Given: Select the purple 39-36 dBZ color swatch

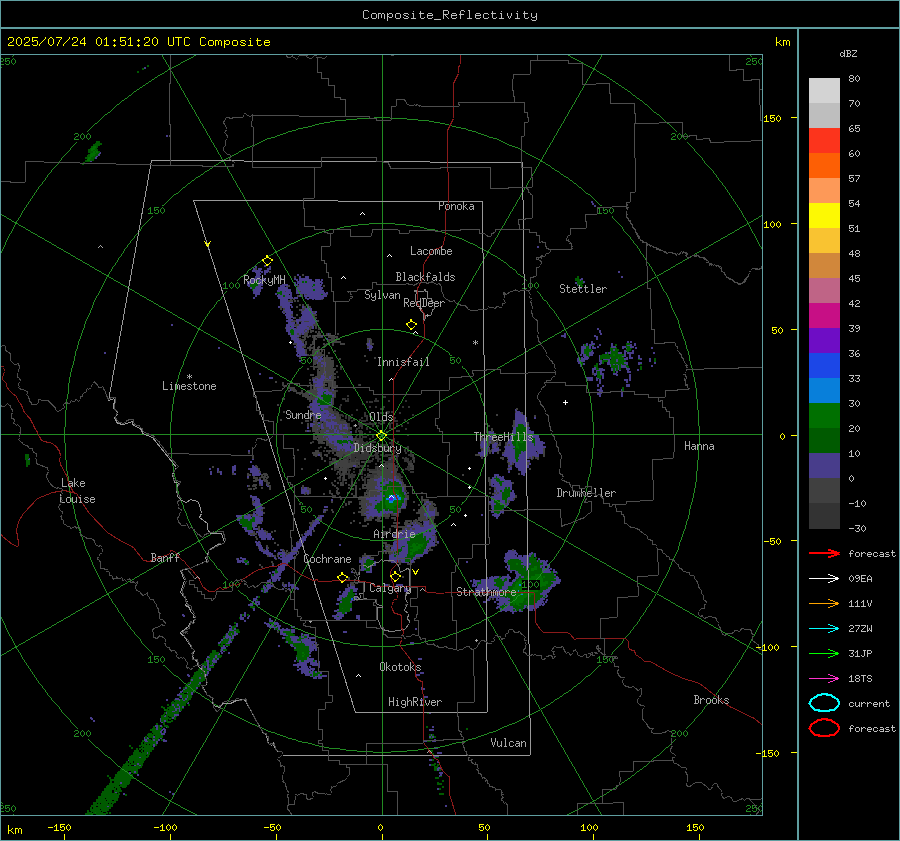Looking at the screenshot, I should (x=824, y=341).
